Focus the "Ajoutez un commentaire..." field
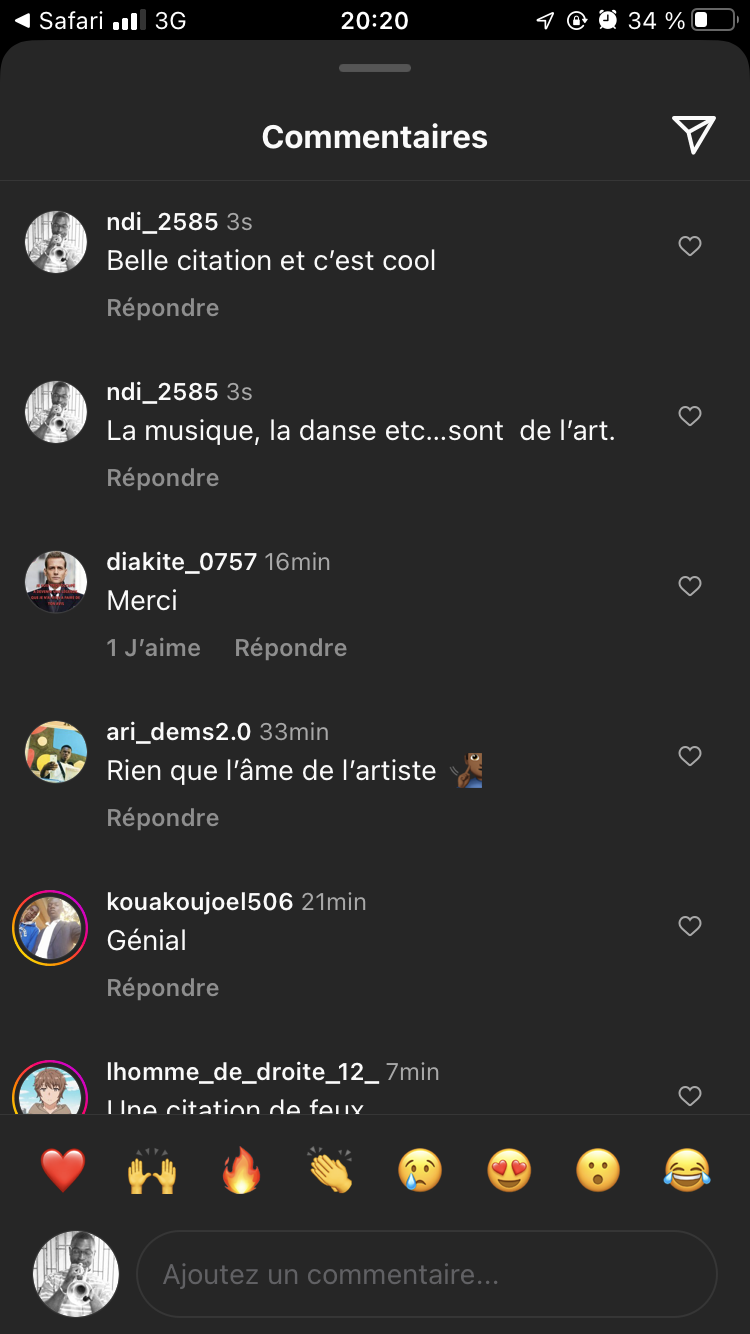Image resolution: width=750 pixels, height=1334 pixels. tap(427, 1275)
